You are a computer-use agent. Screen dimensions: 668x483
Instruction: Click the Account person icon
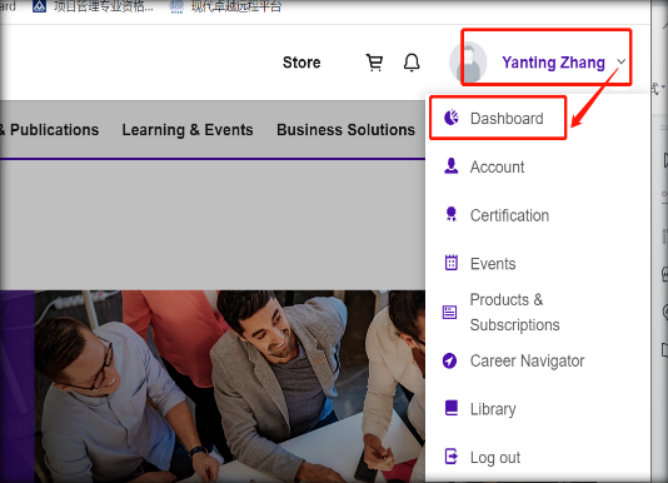[451, 166]
